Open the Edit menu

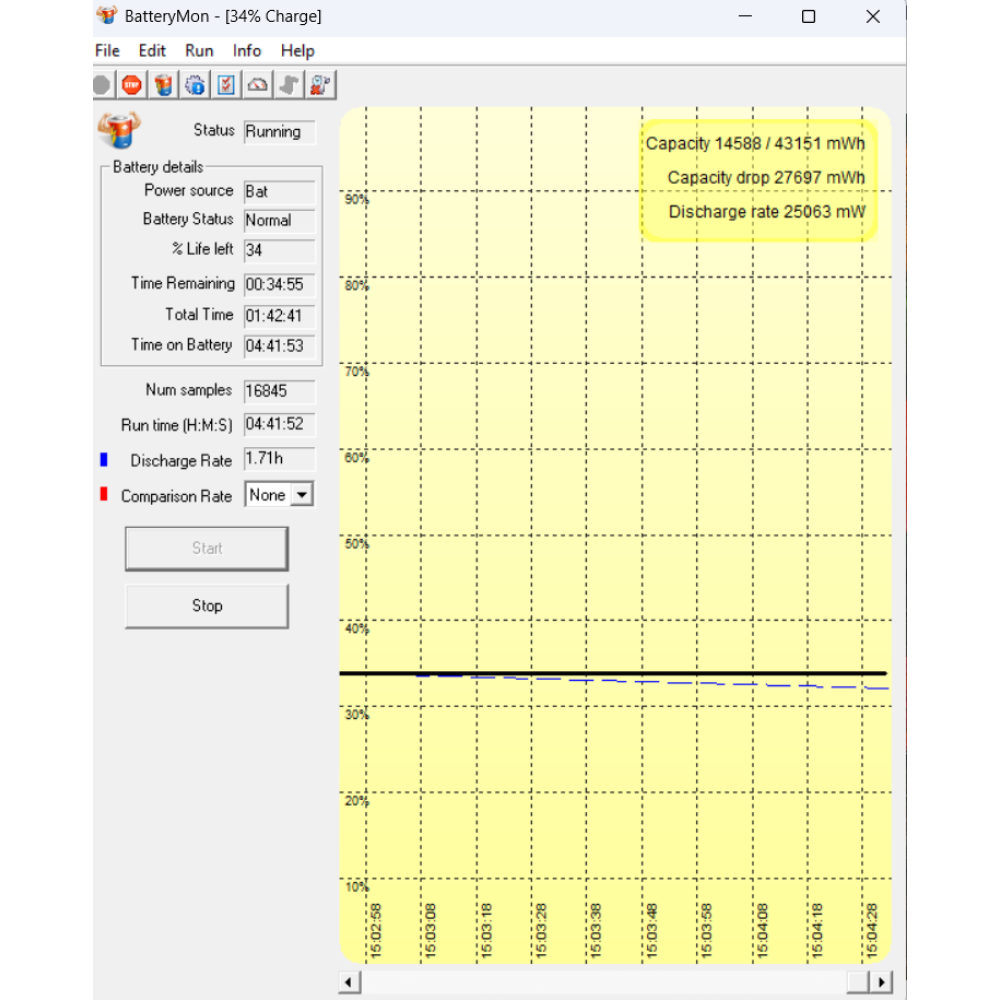click(152, 51)
